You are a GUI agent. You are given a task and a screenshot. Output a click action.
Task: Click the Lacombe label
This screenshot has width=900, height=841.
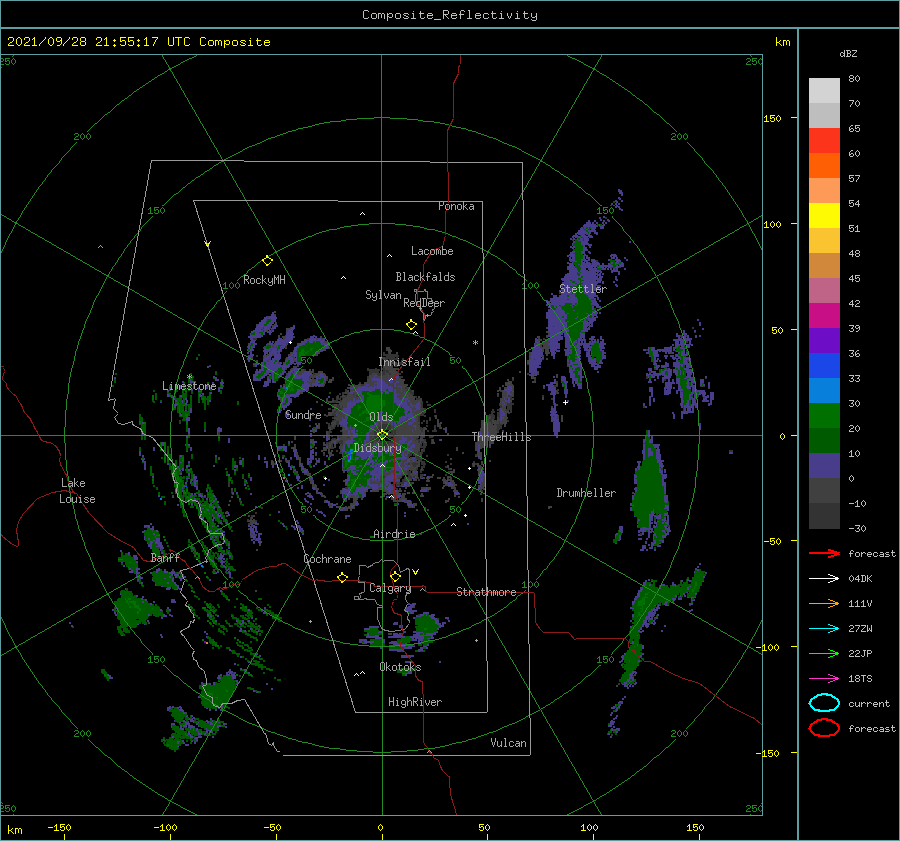(x=432, y=251)
